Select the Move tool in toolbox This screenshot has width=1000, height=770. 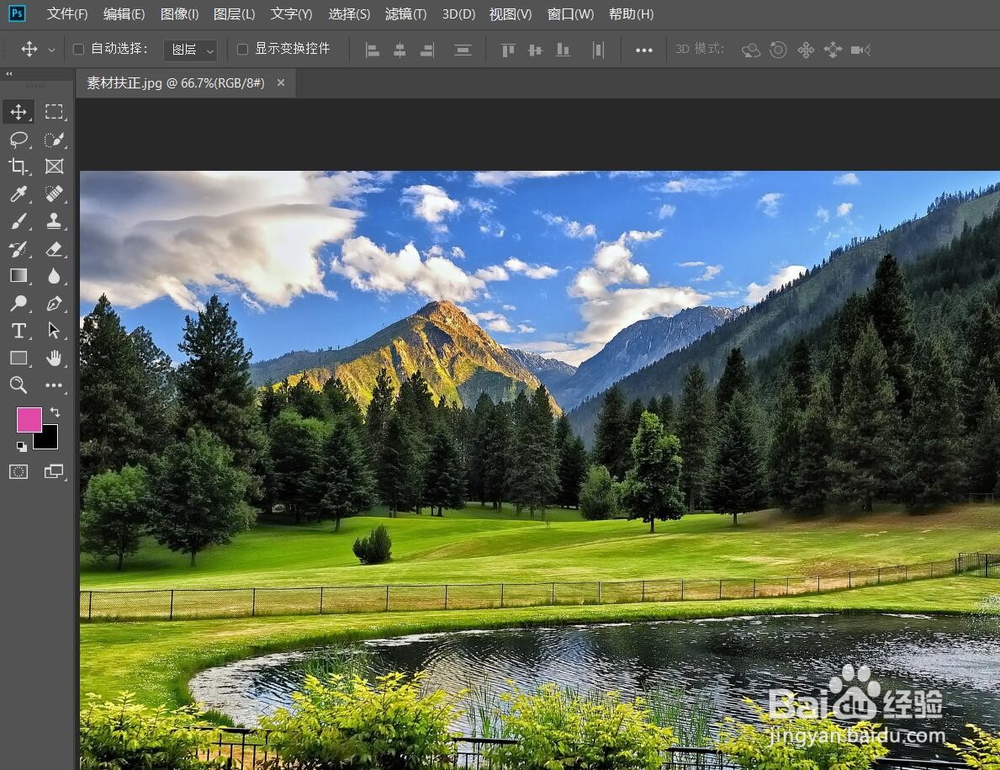[x=18, y=112]
